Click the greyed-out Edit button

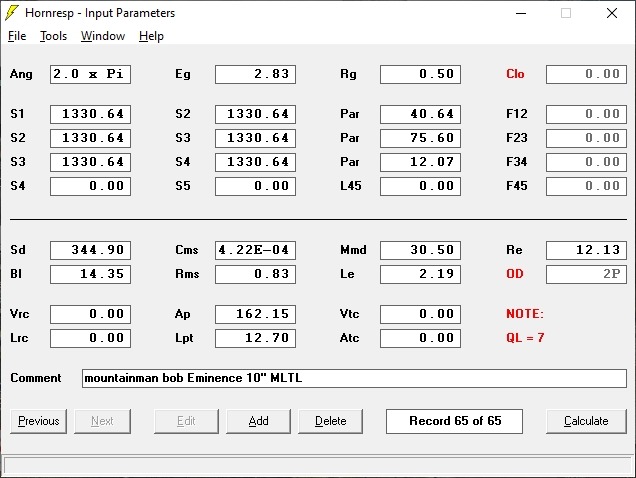coord(186,421)
